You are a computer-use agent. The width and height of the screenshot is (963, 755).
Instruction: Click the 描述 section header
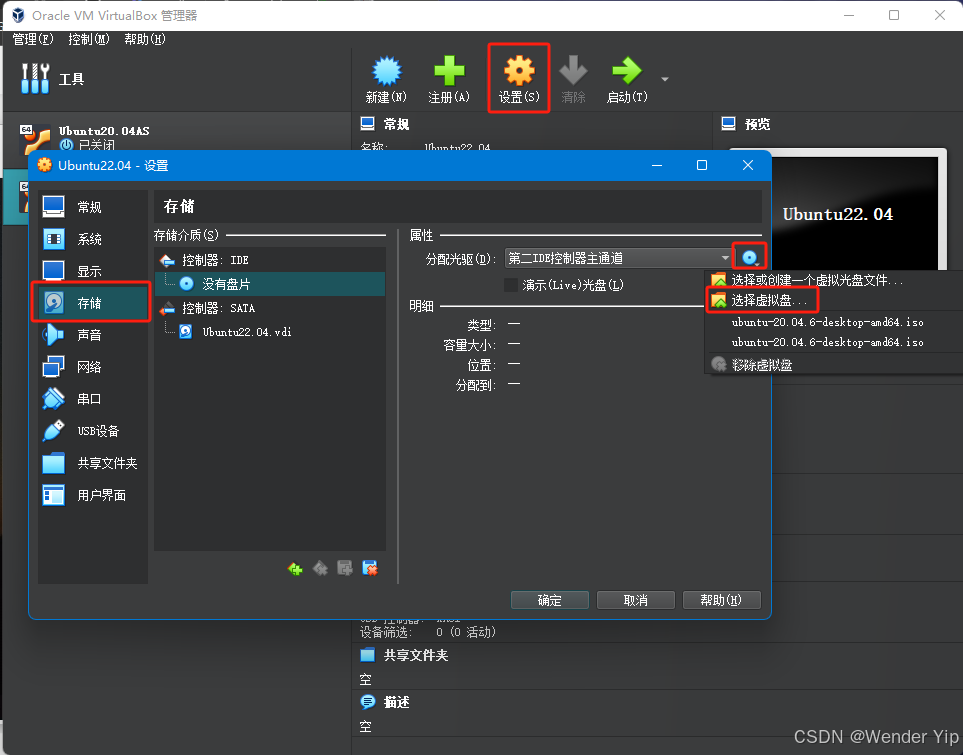[386, 702]
